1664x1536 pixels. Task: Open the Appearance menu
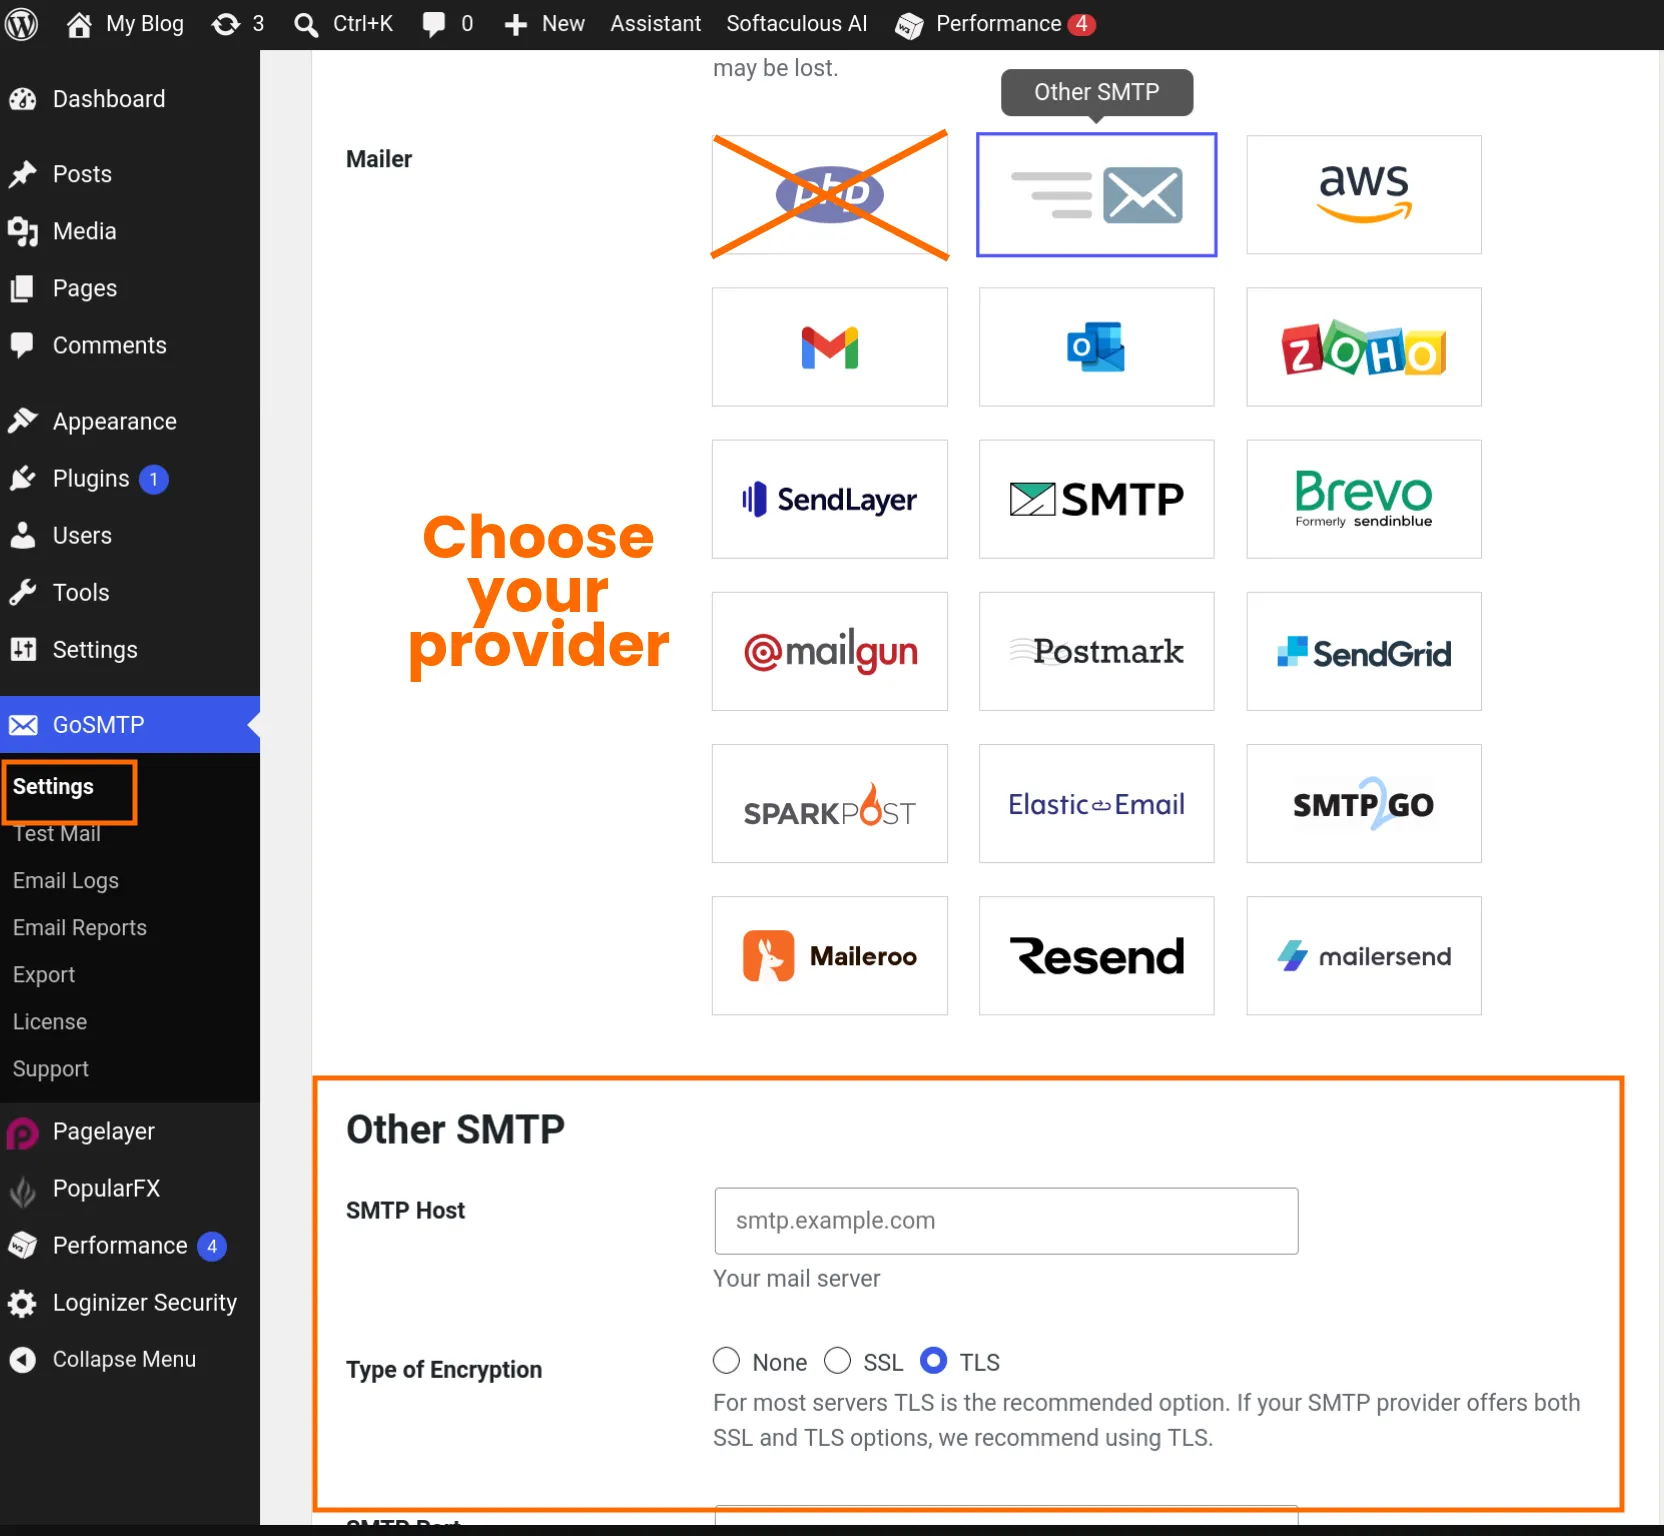click(130, 422)
